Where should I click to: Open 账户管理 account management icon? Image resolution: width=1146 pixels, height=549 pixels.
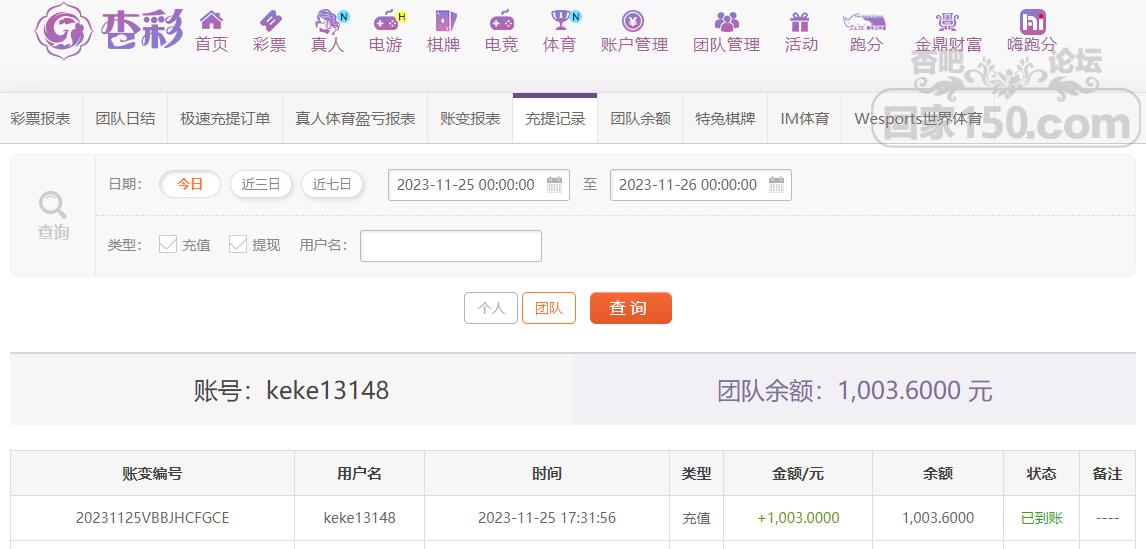click(633, 21)
